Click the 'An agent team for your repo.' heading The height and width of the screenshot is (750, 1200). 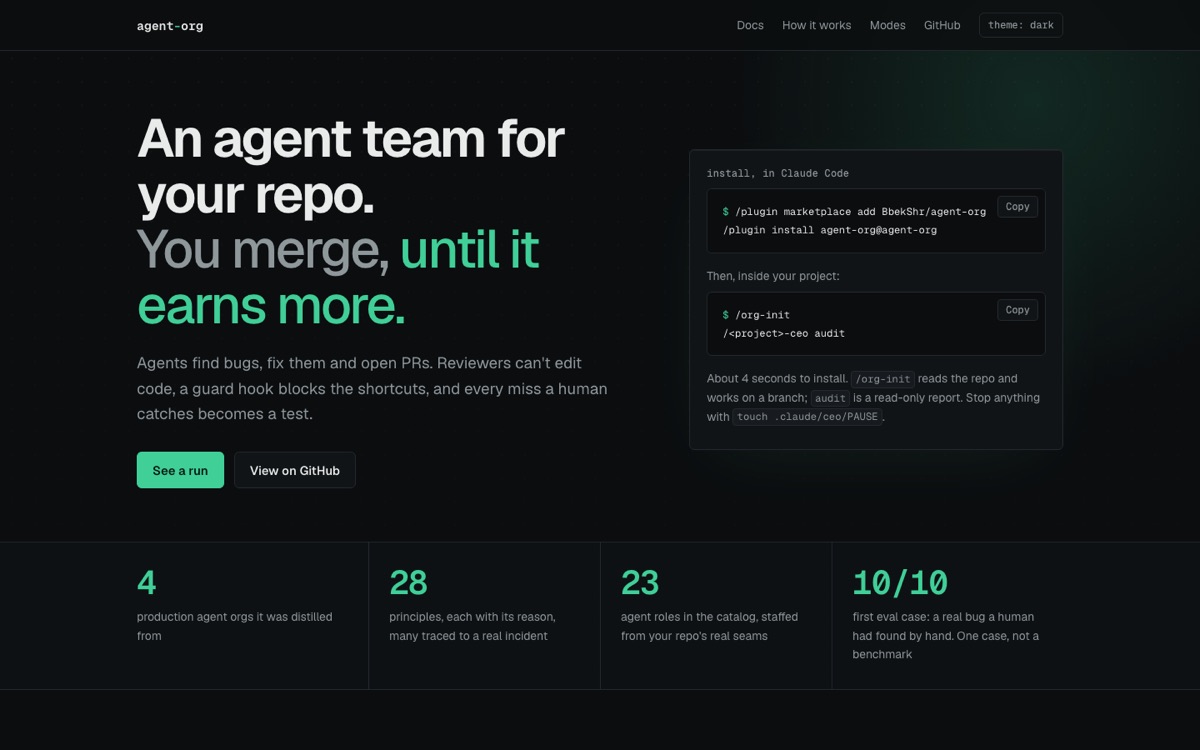350,166
